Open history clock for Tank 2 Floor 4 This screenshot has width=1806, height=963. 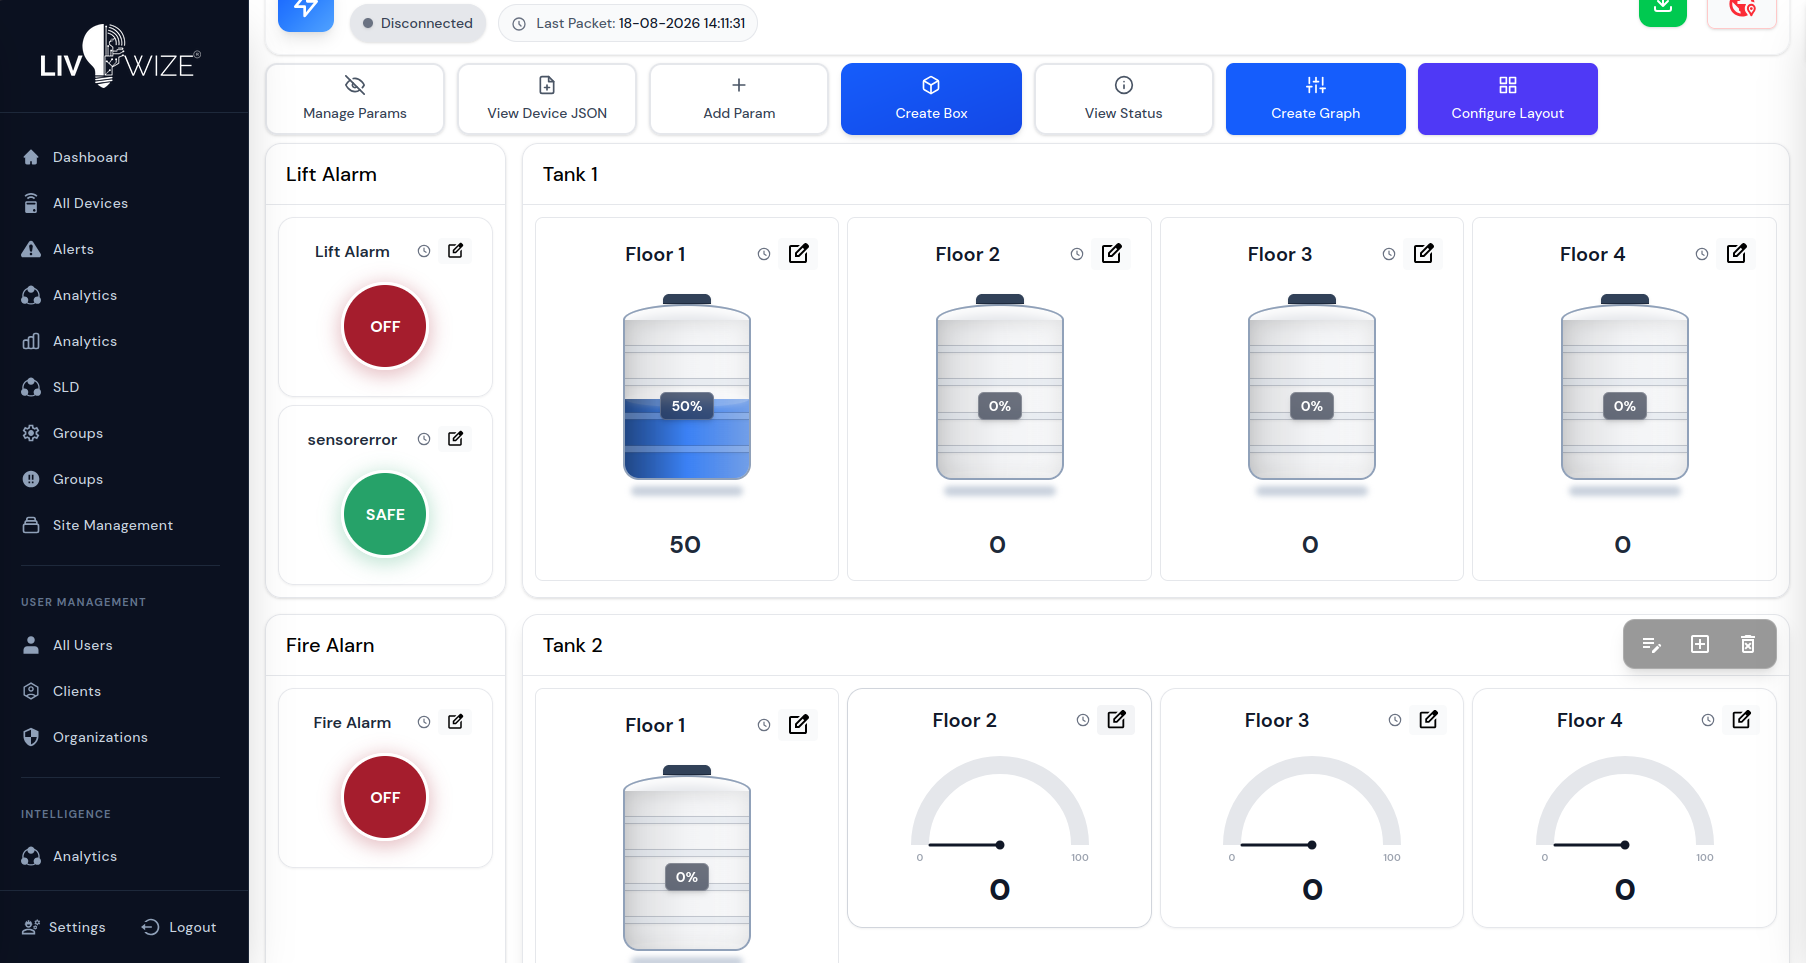coord(1708,720)
